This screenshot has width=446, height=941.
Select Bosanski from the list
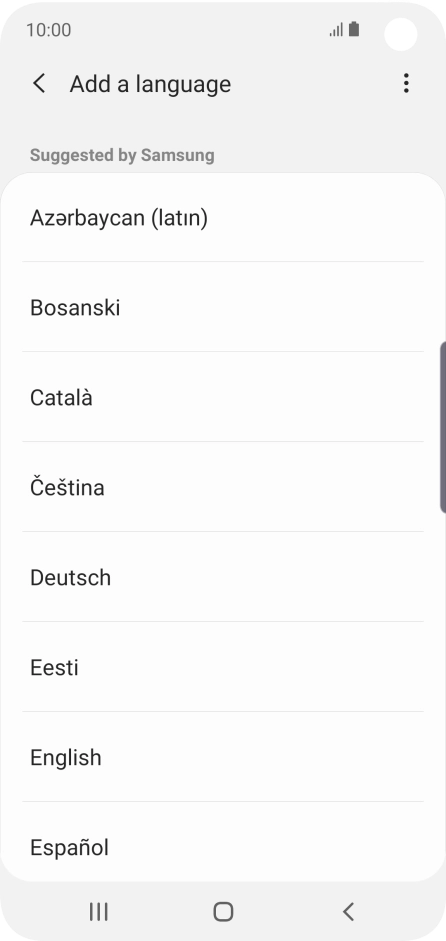[x=223, y=307]
